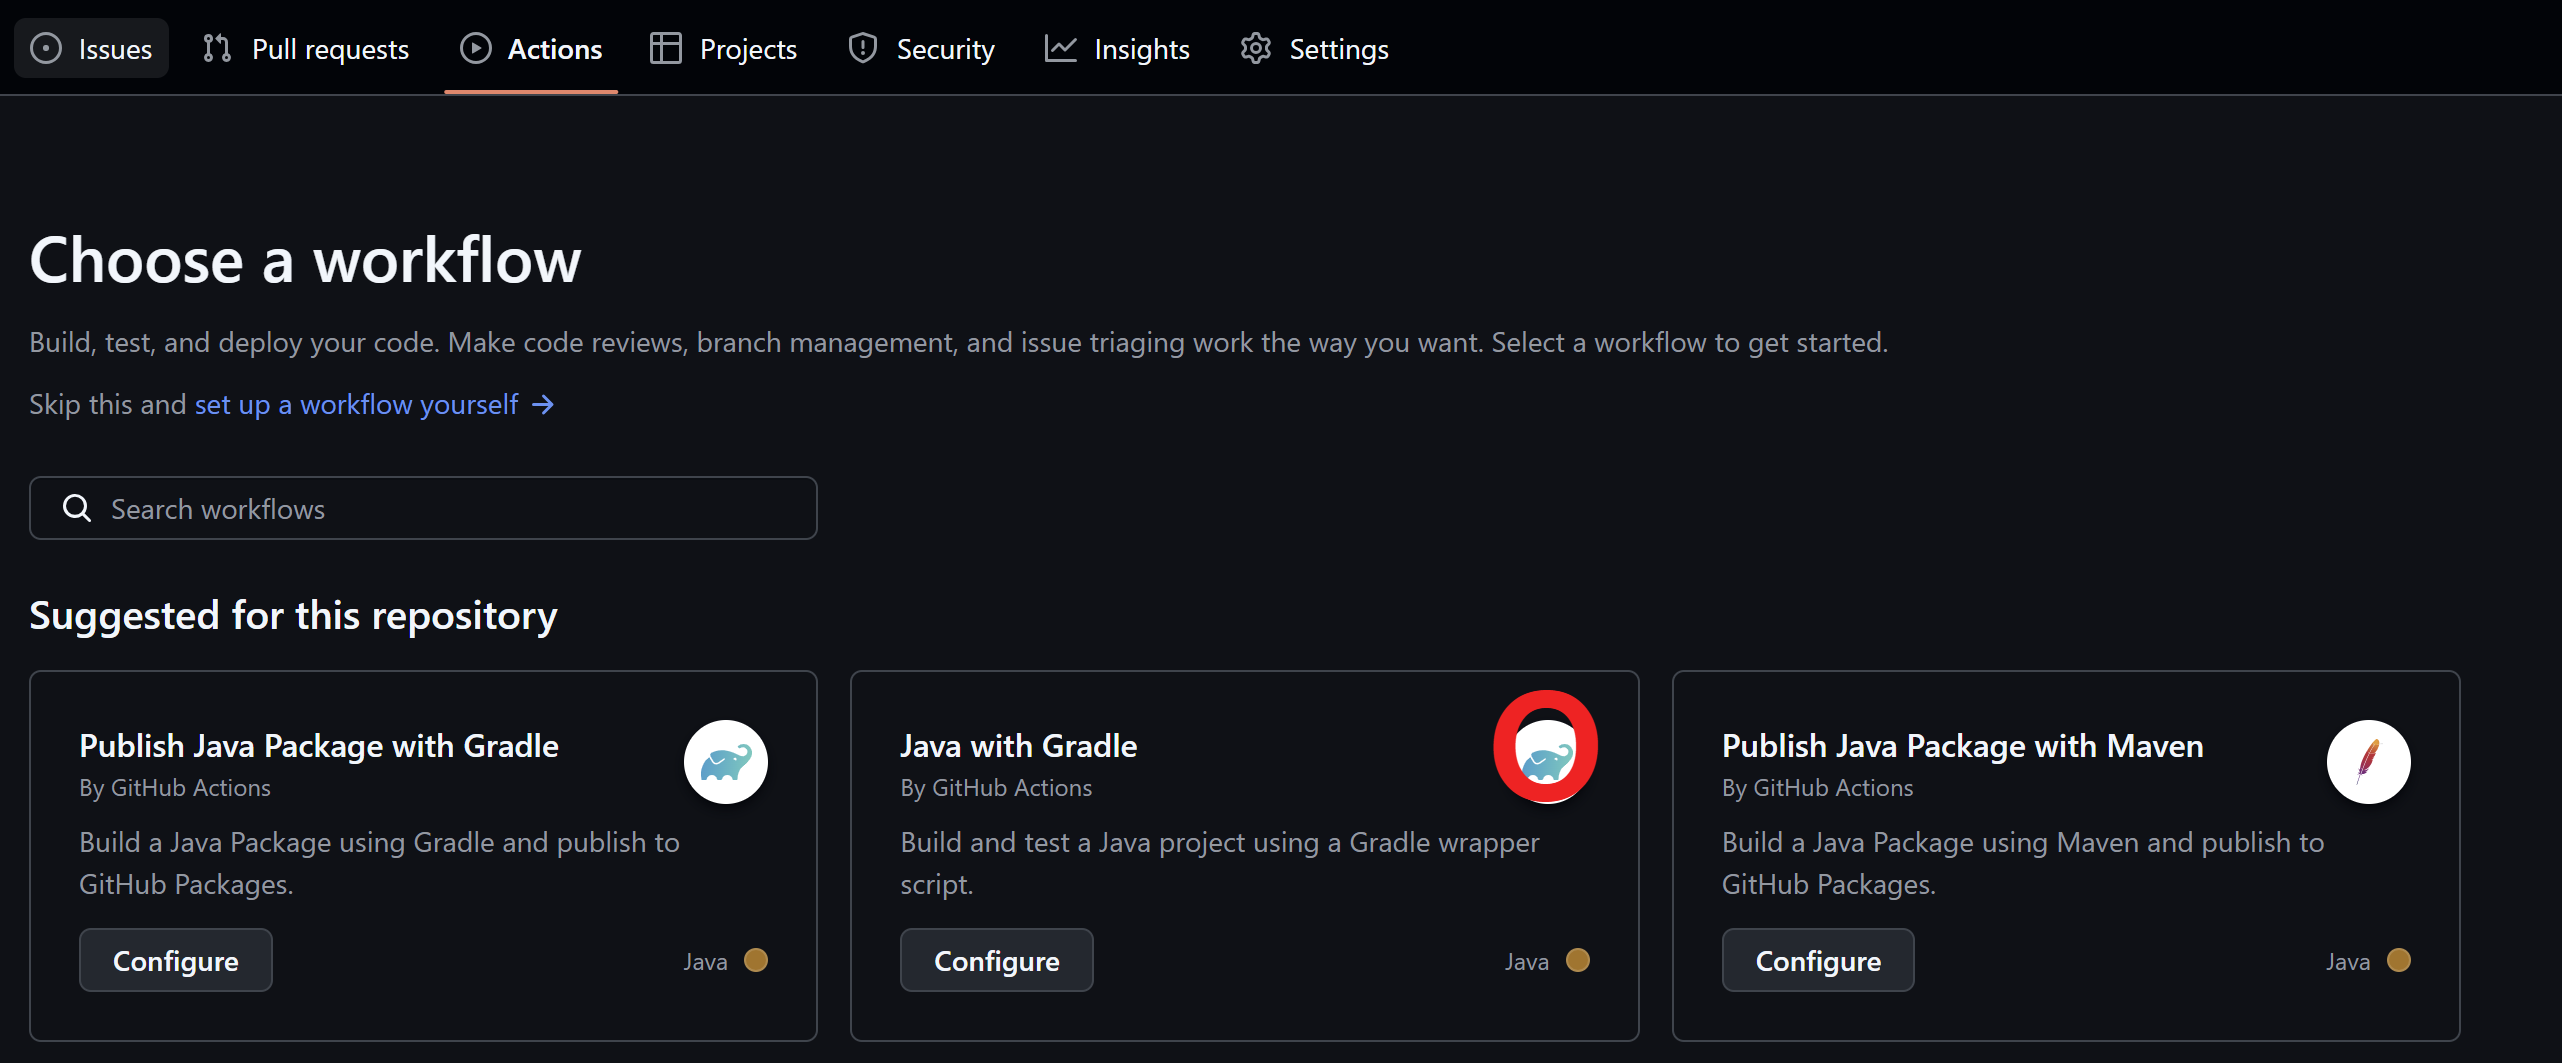Image resolution: width=2562 pixels, height=1063 pixels.
Task: Click 'Publish Java Package with Gradle' title
Action: click(x=319, y=746)
